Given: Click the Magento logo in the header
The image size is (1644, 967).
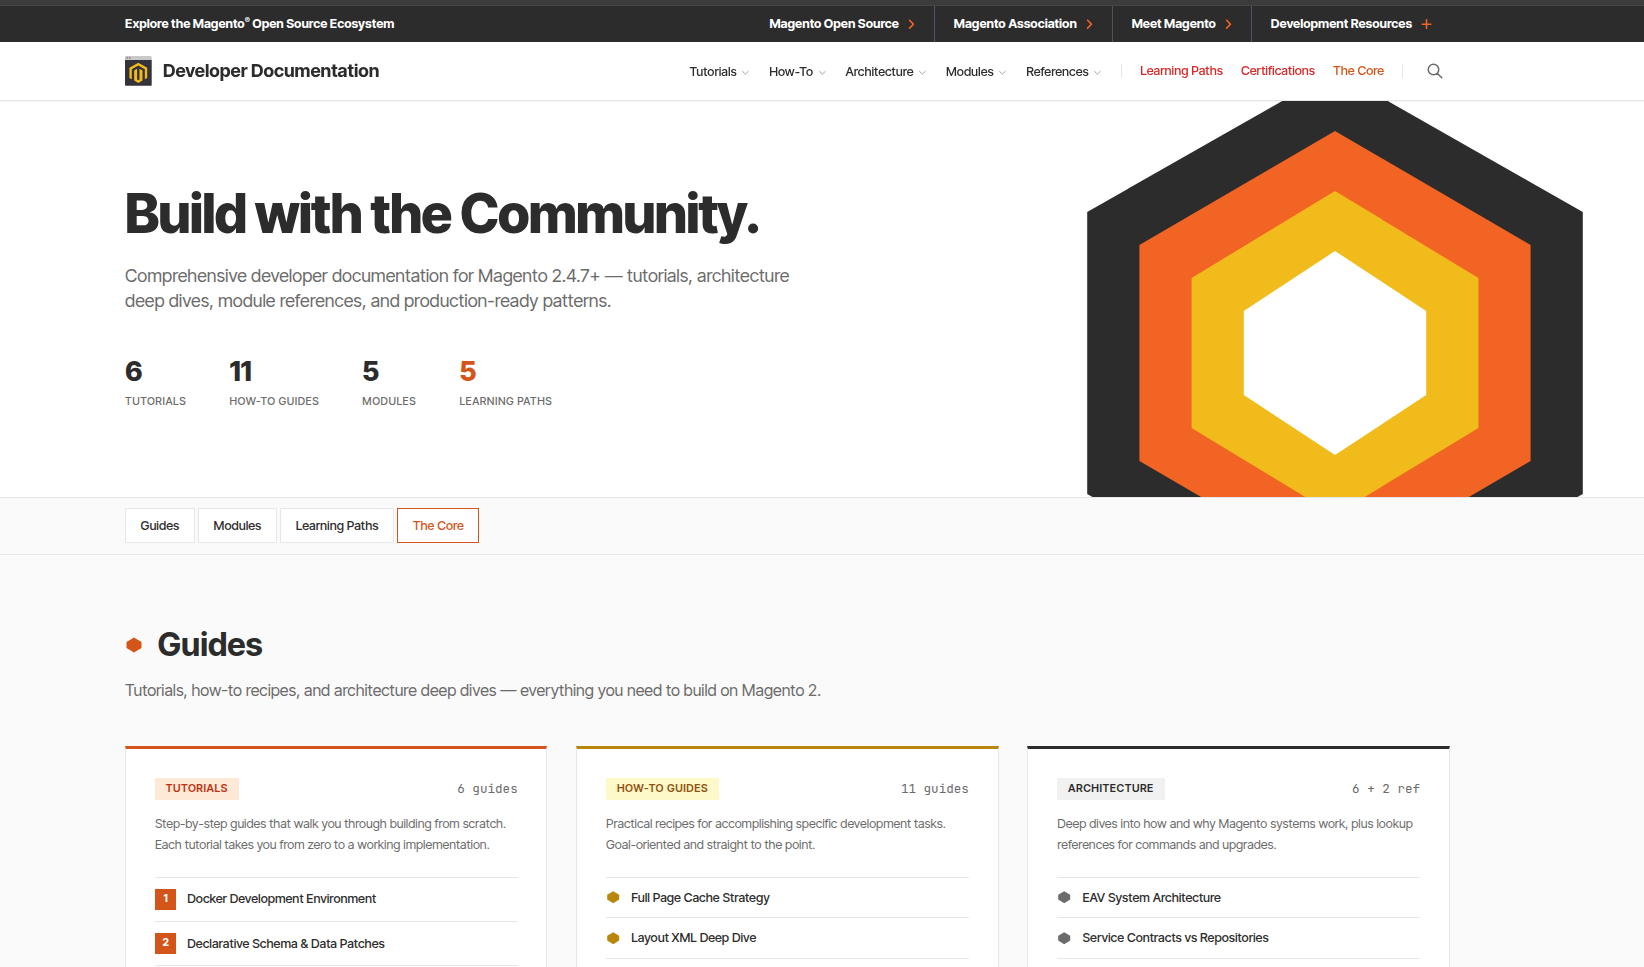Looking at the screenshot, I should coord(138,71).
